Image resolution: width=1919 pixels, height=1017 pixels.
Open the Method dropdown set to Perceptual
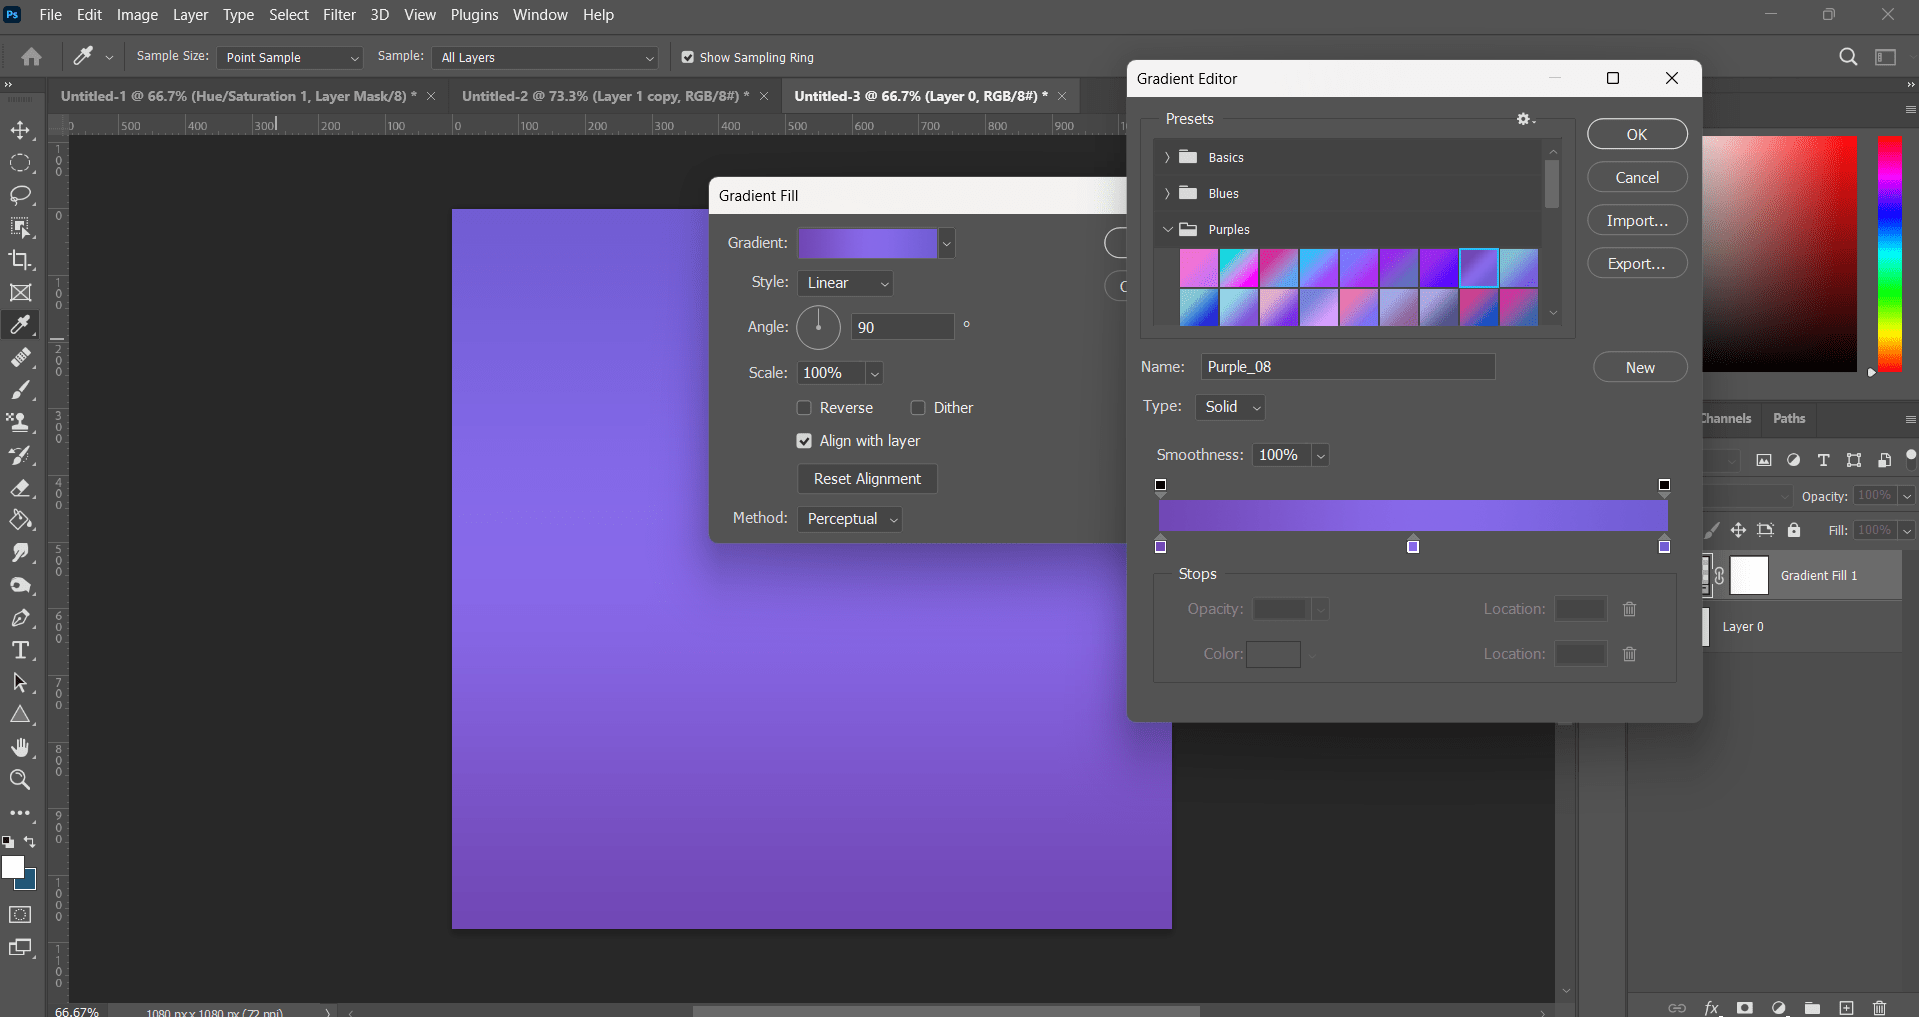click(849, 519)
